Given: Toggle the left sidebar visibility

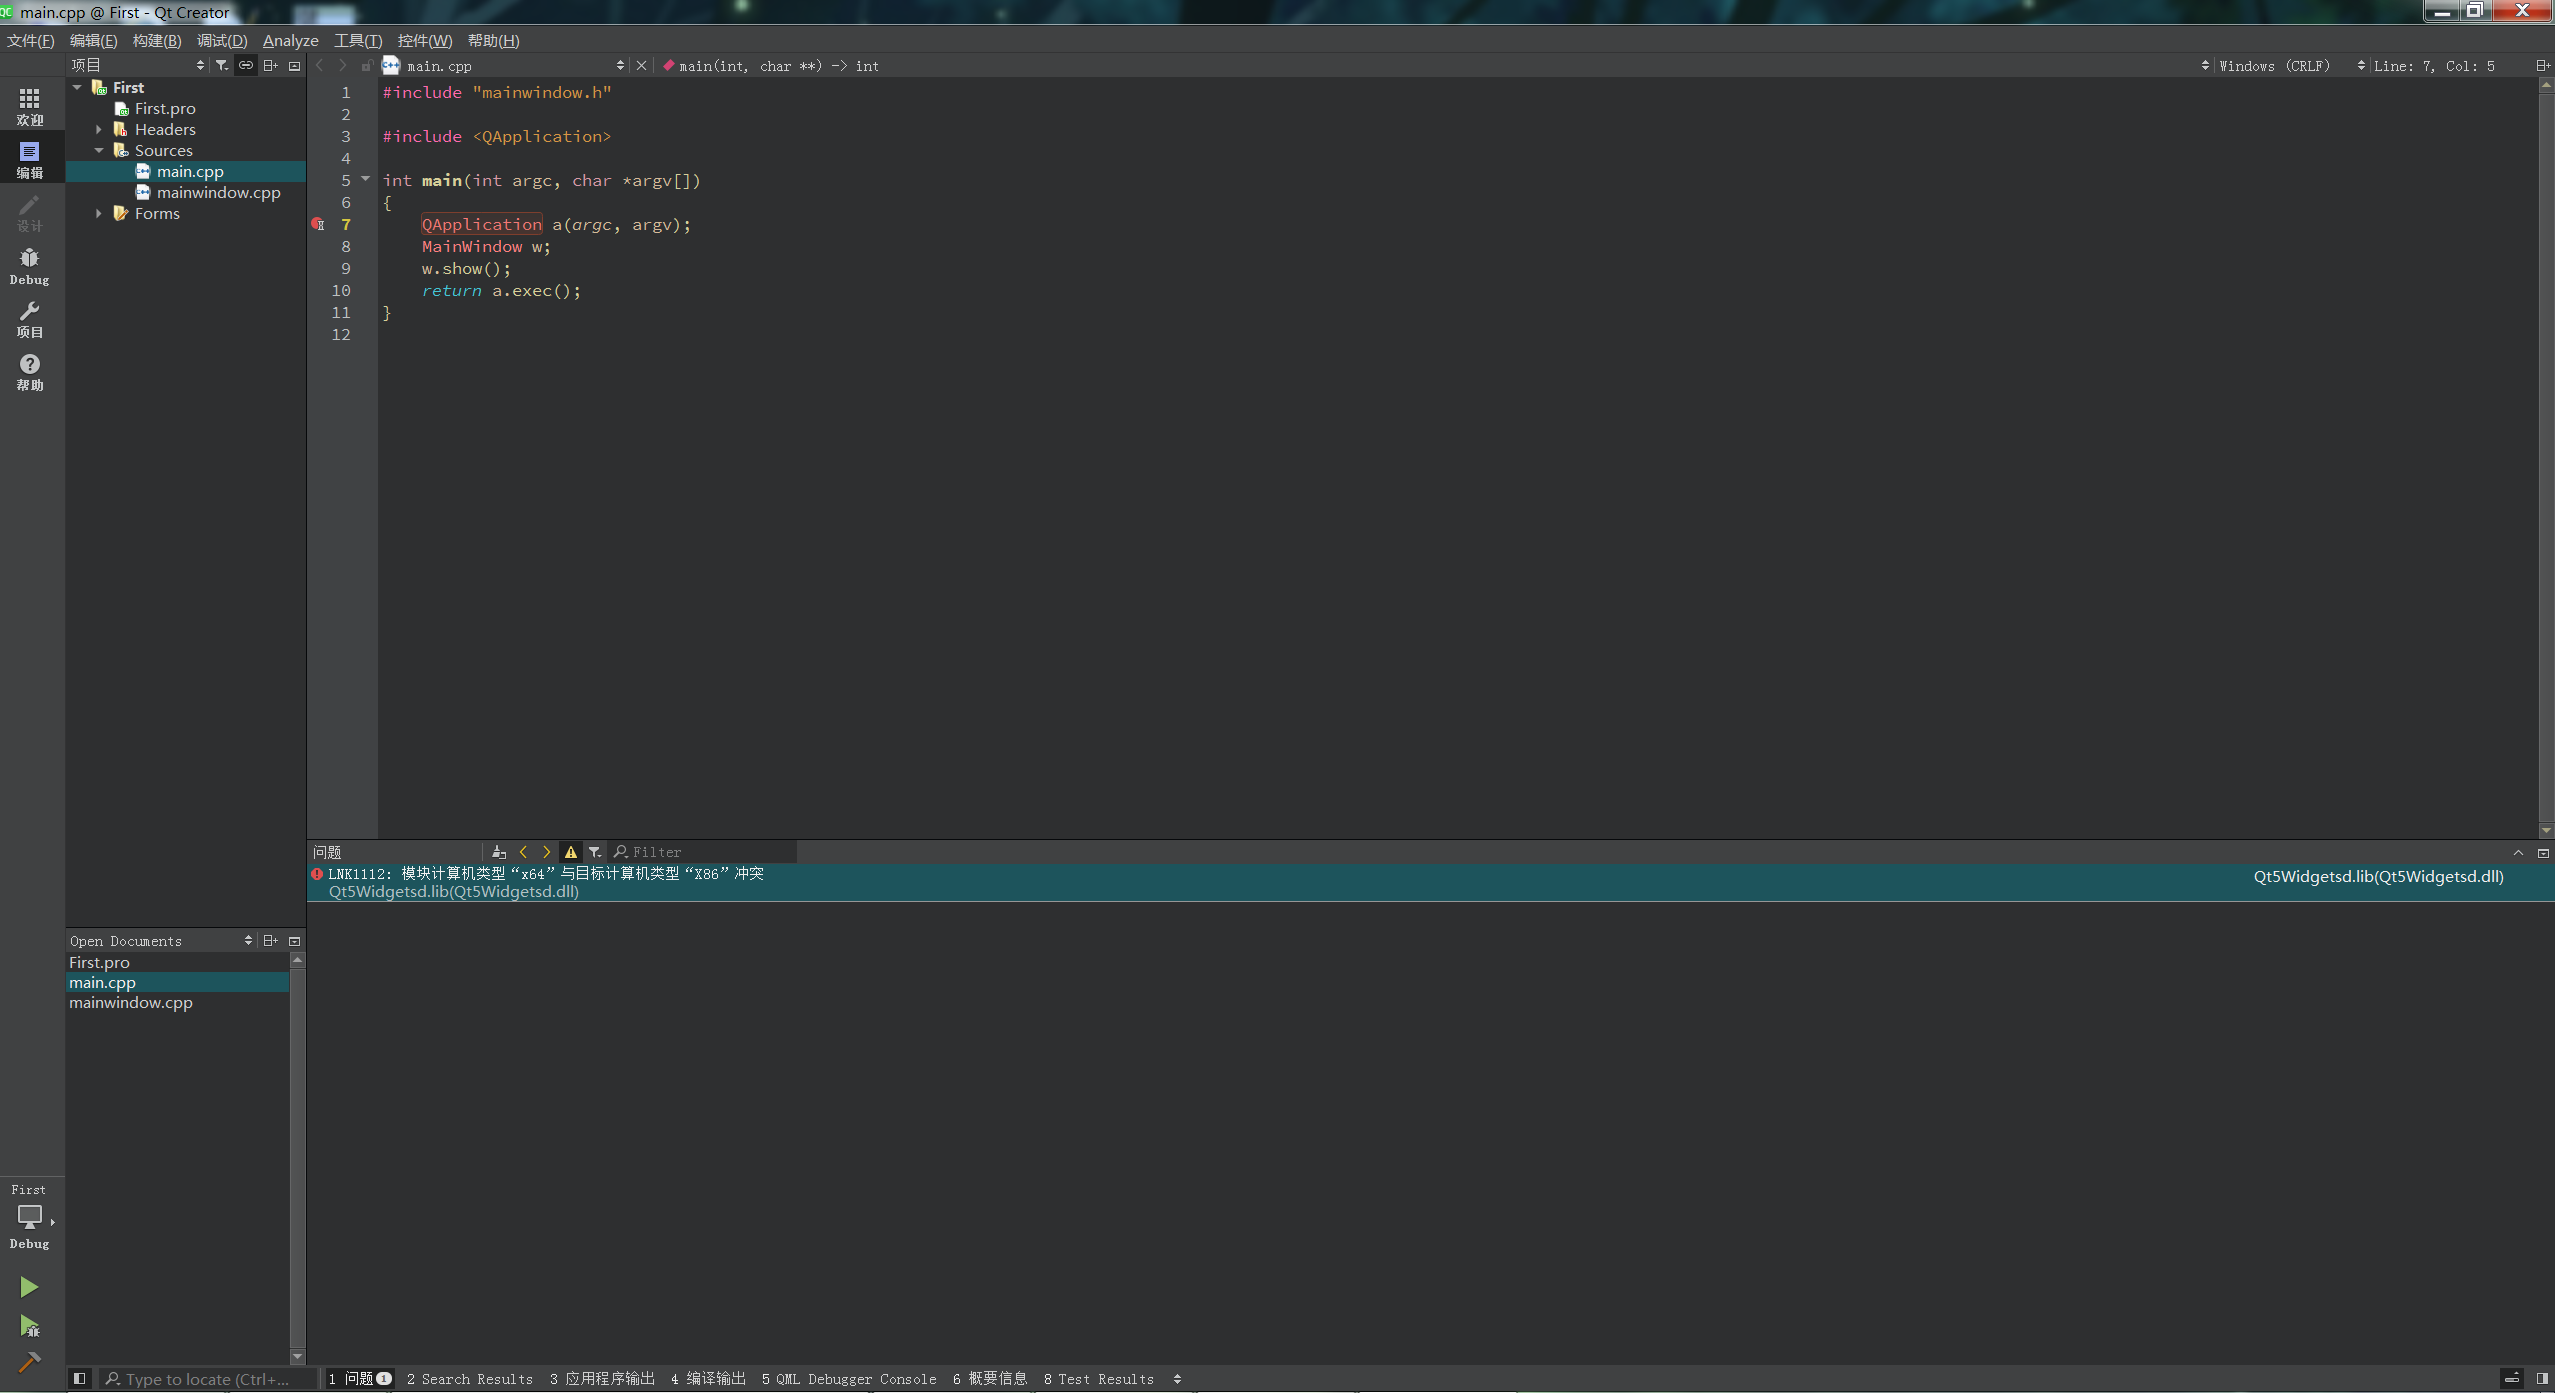Looking at the screenshot, I should (x=79, y=1378).
